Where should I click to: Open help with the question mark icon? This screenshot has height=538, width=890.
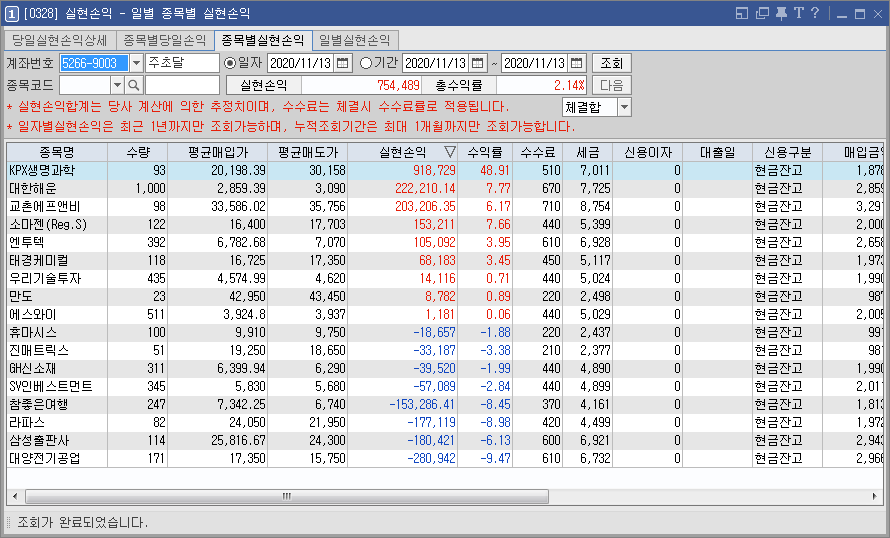click(815, 13)
